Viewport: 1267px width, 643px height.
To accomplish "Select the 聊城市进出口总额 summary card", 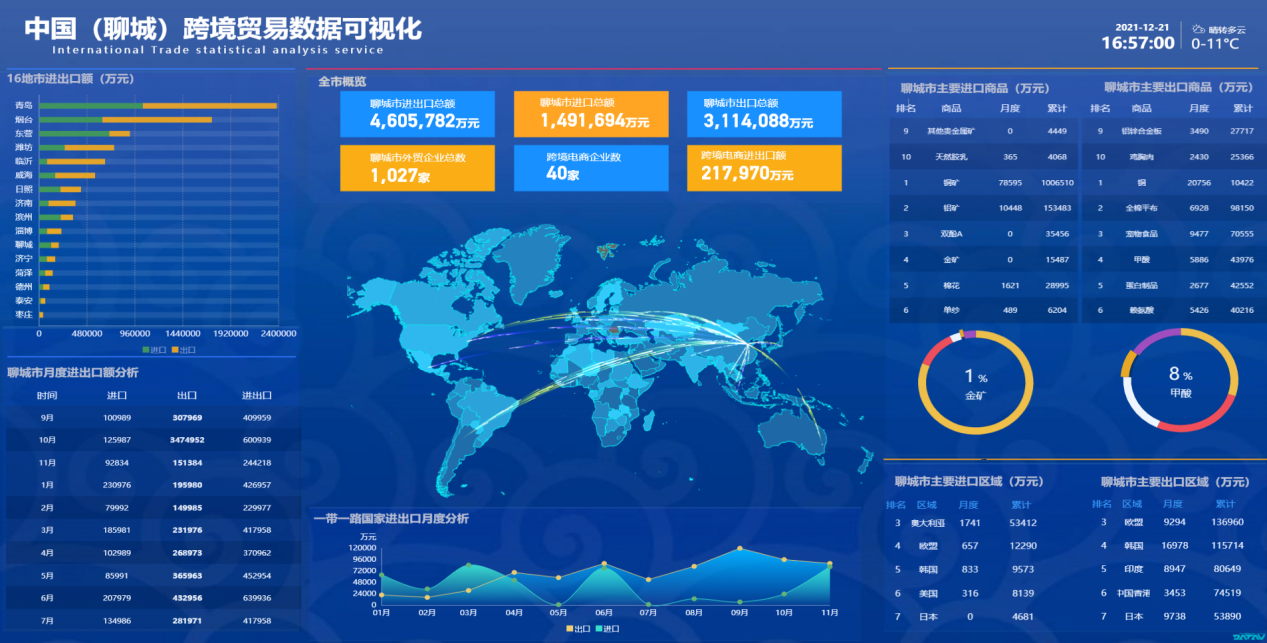I will (x=417, y=114).
